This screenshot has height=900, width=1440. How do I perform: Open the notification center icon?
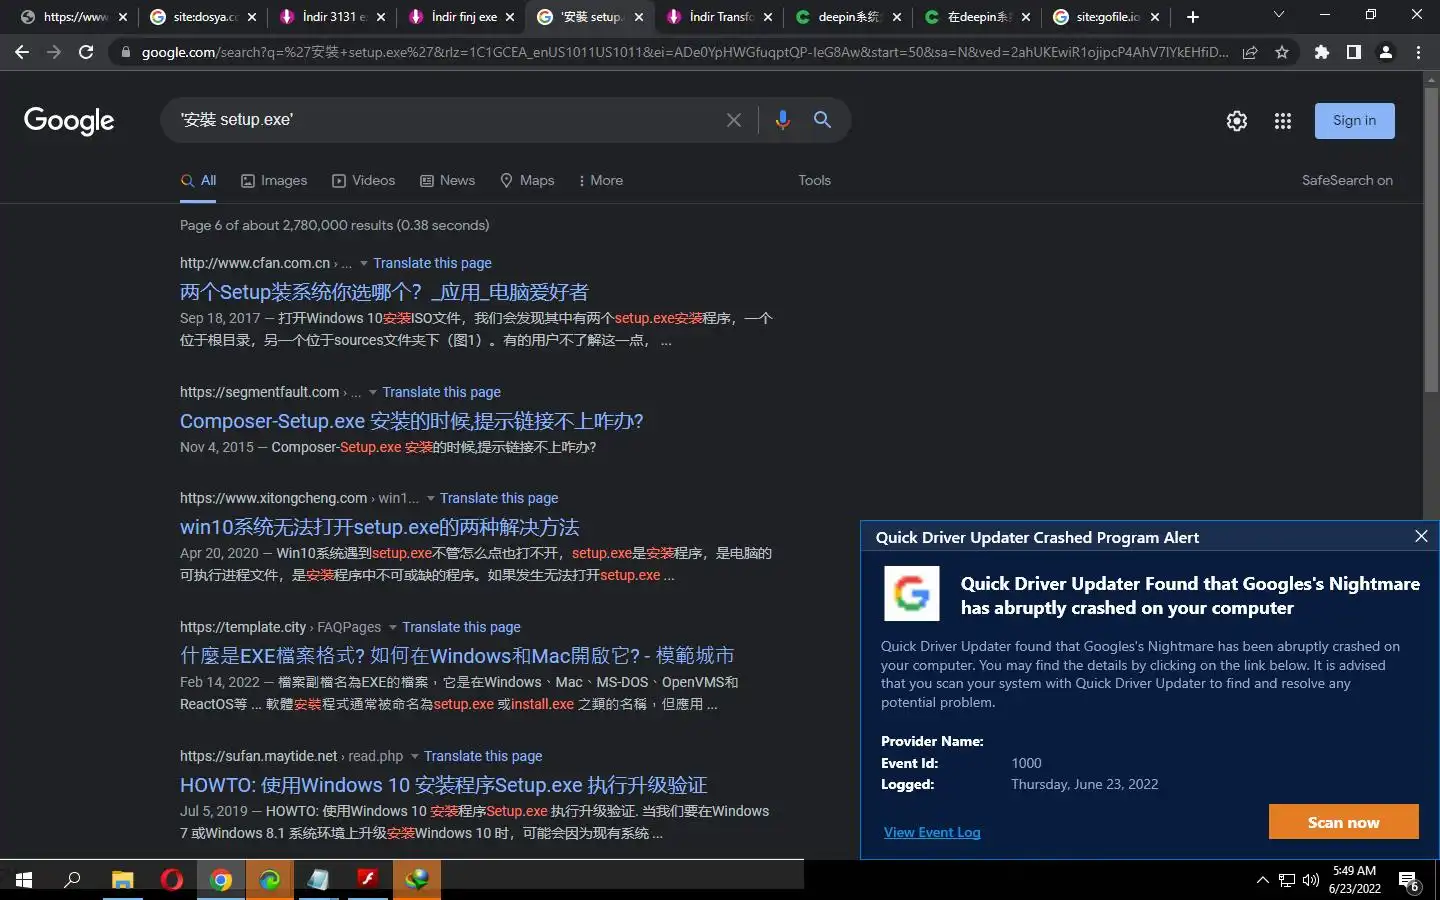coord(1409,881)
